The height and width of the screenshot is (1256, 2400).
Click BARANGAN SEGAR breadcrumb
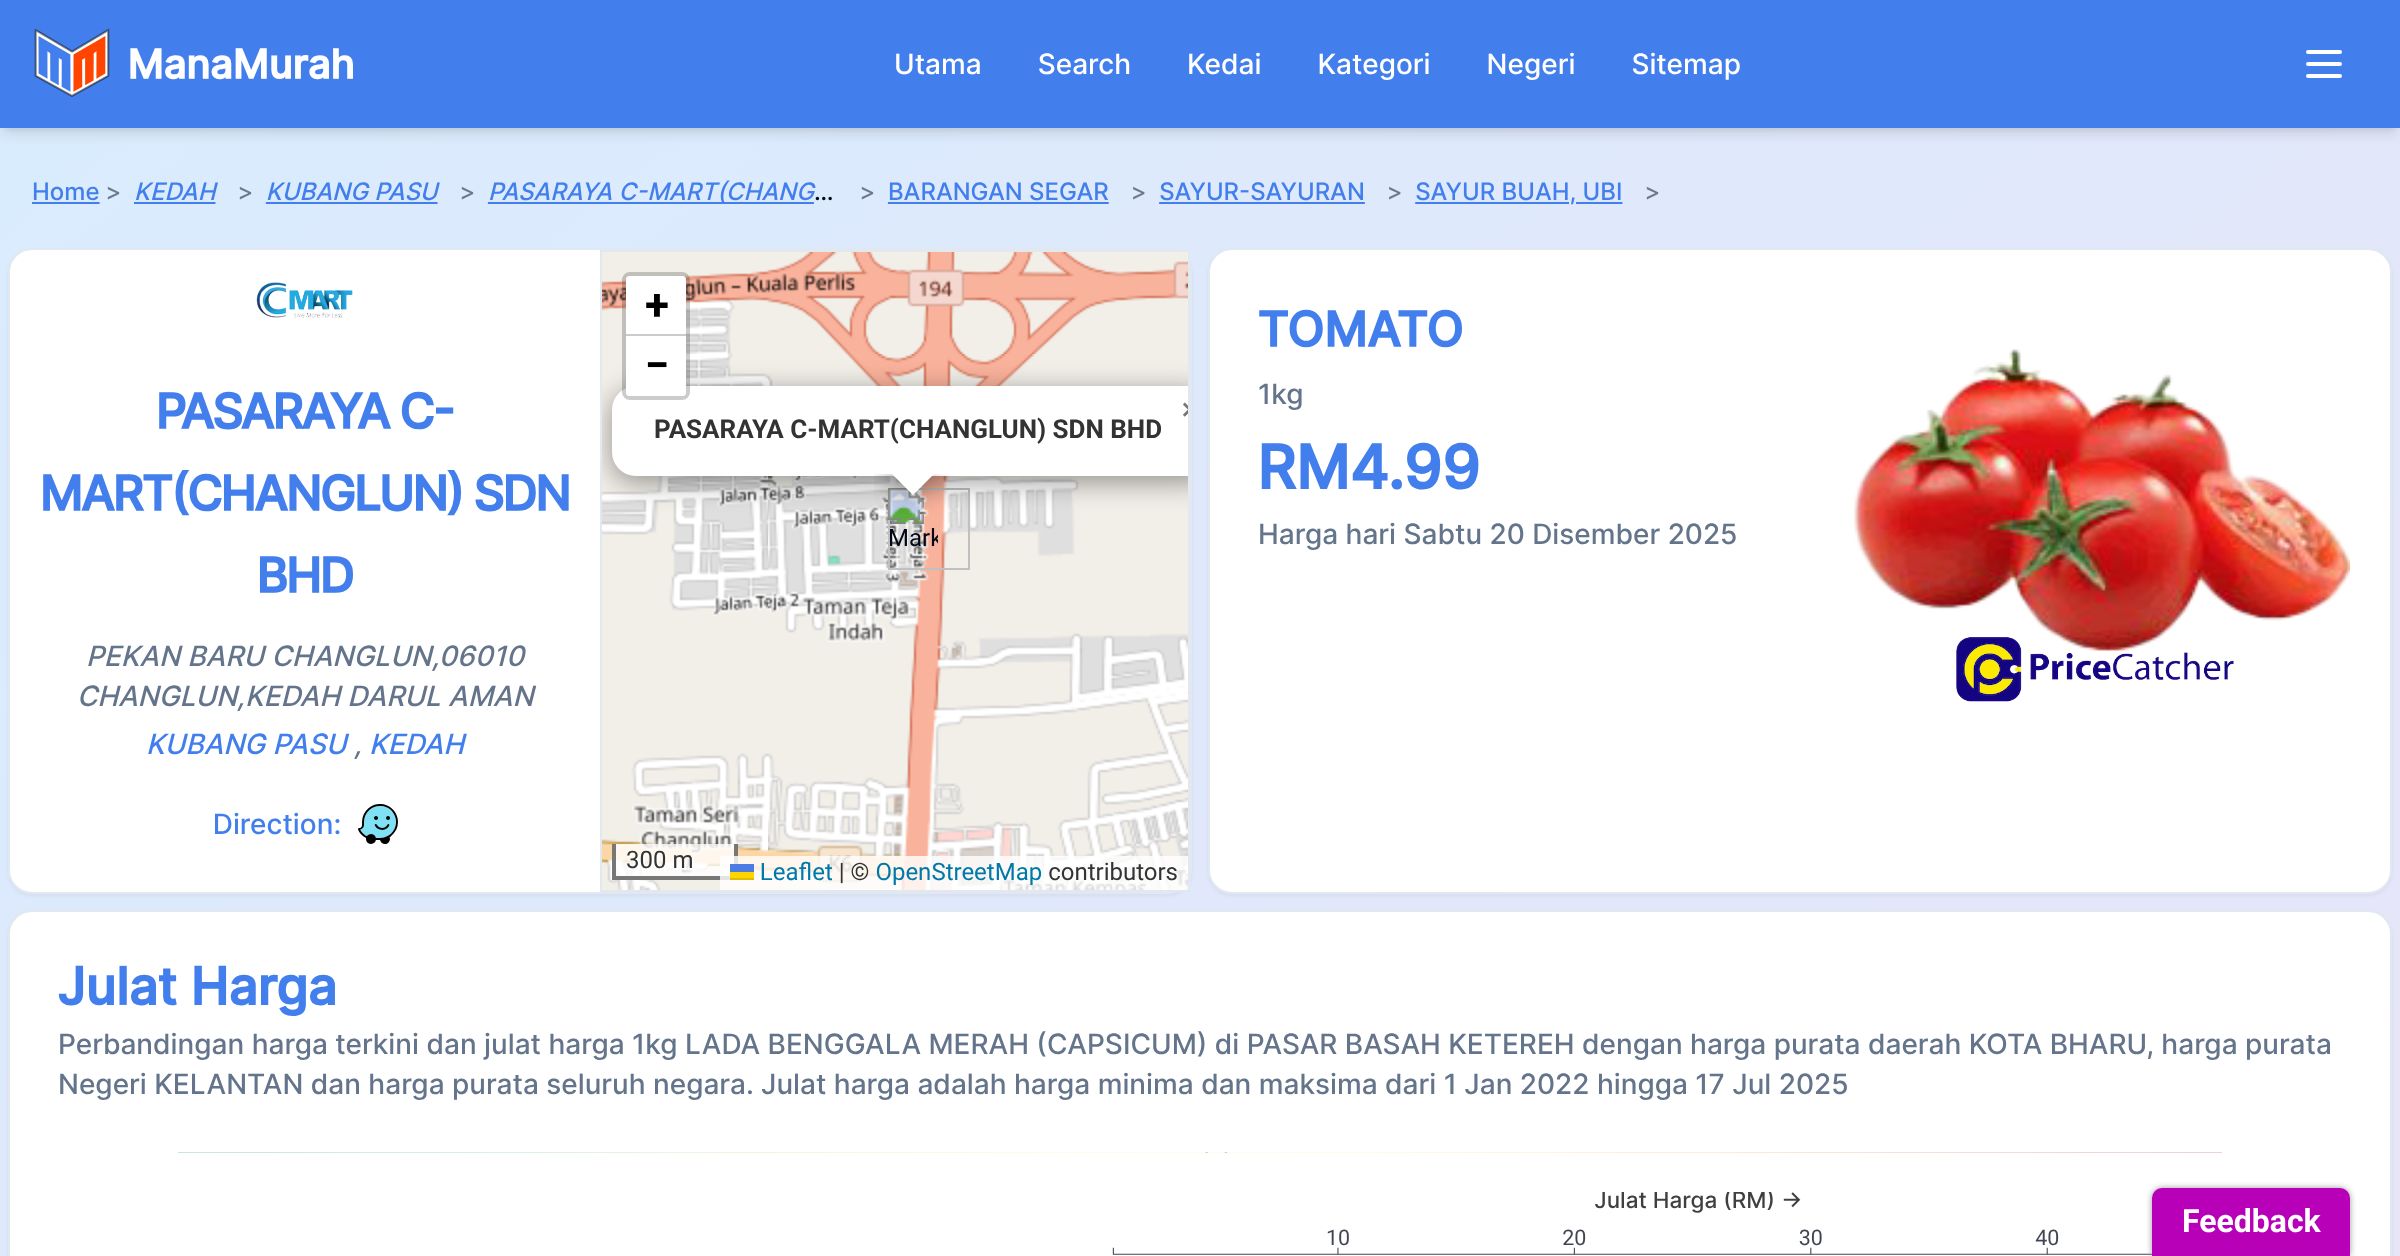tap(997, 191)
